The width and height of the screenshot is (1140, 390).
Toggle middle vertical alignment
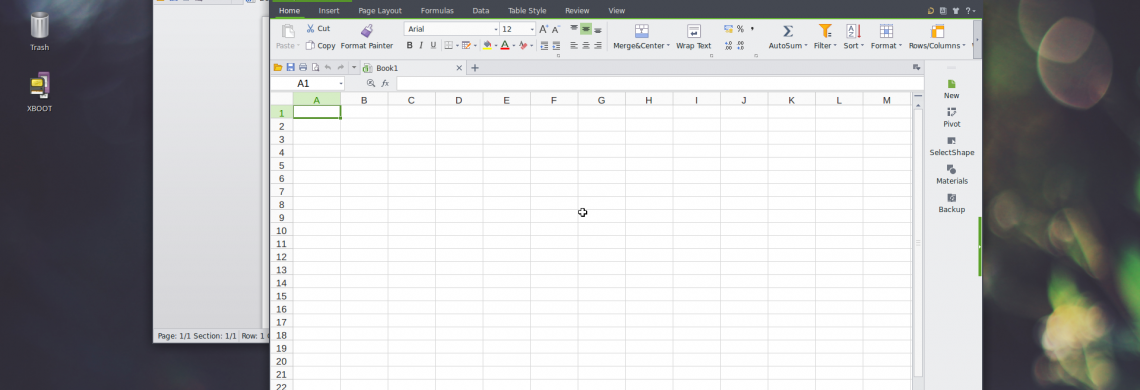(x=585, y=29)
